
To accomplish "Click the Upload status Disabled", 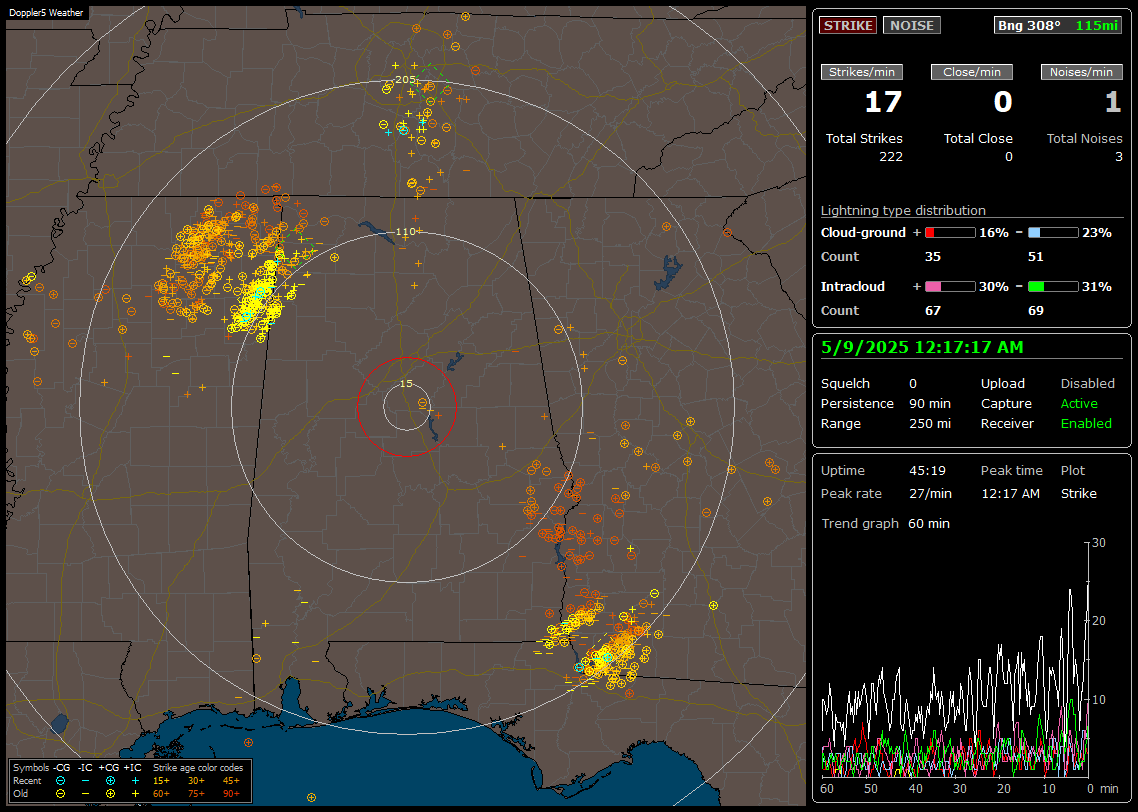I will coord(1087,384).
